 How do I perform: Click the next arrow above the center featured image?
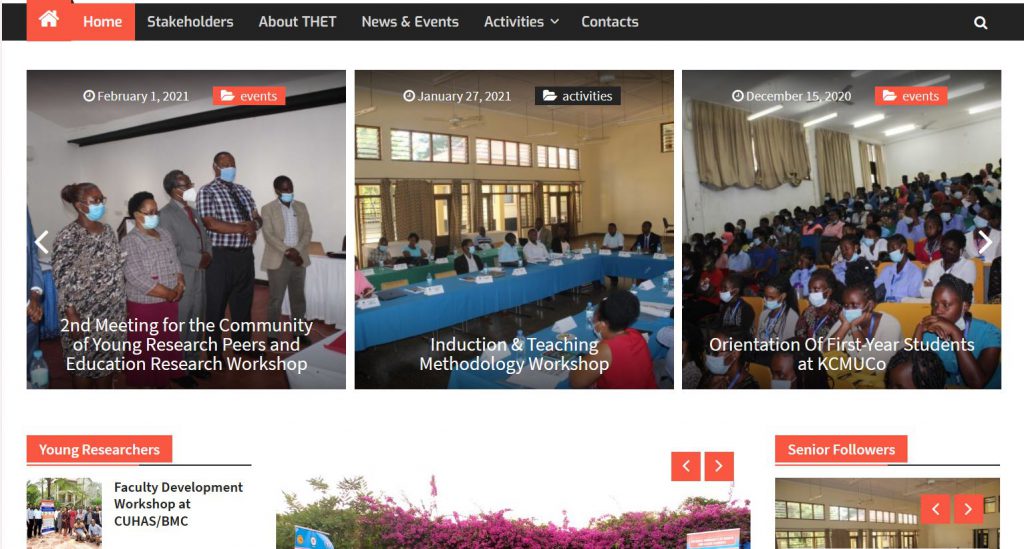719,466
